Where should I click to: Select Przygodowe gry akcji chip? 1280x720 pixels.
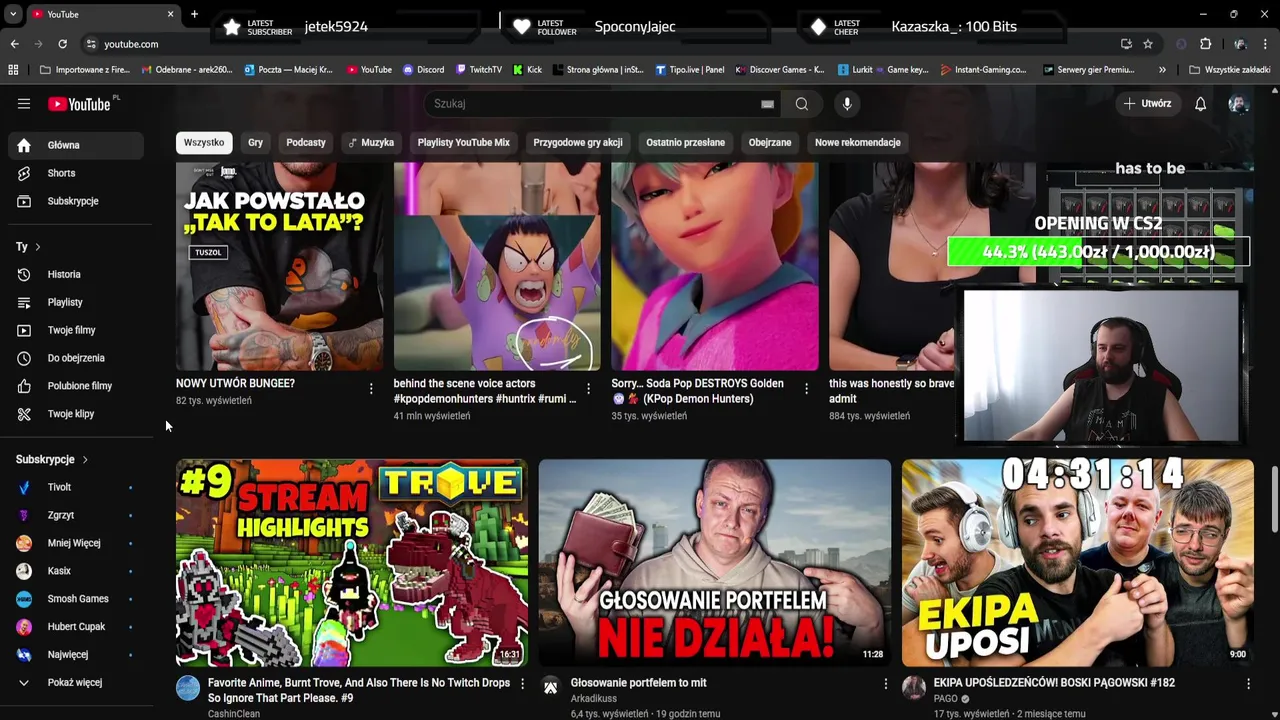click(x=578, y=143)
